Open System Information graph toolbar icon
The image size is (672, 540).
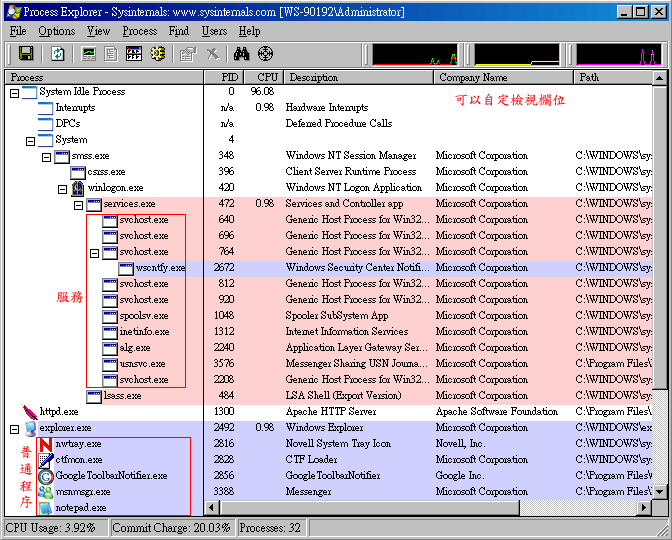(89, 54)
